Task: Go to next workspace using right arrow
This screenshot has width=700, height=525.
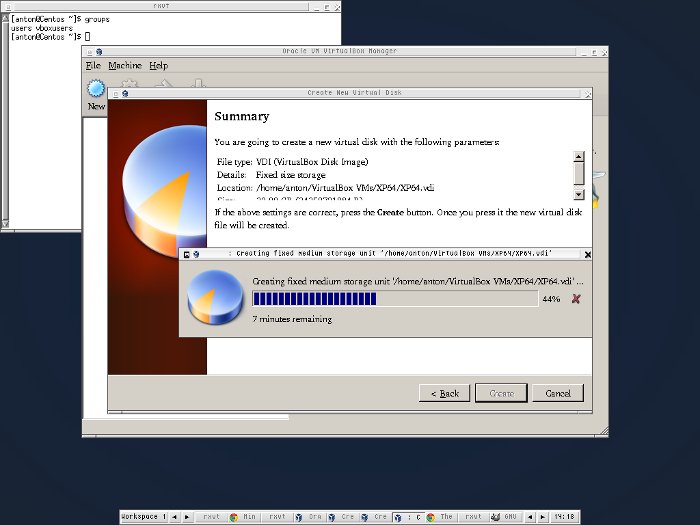Action: pyautogui.click(x=187, y=517)
